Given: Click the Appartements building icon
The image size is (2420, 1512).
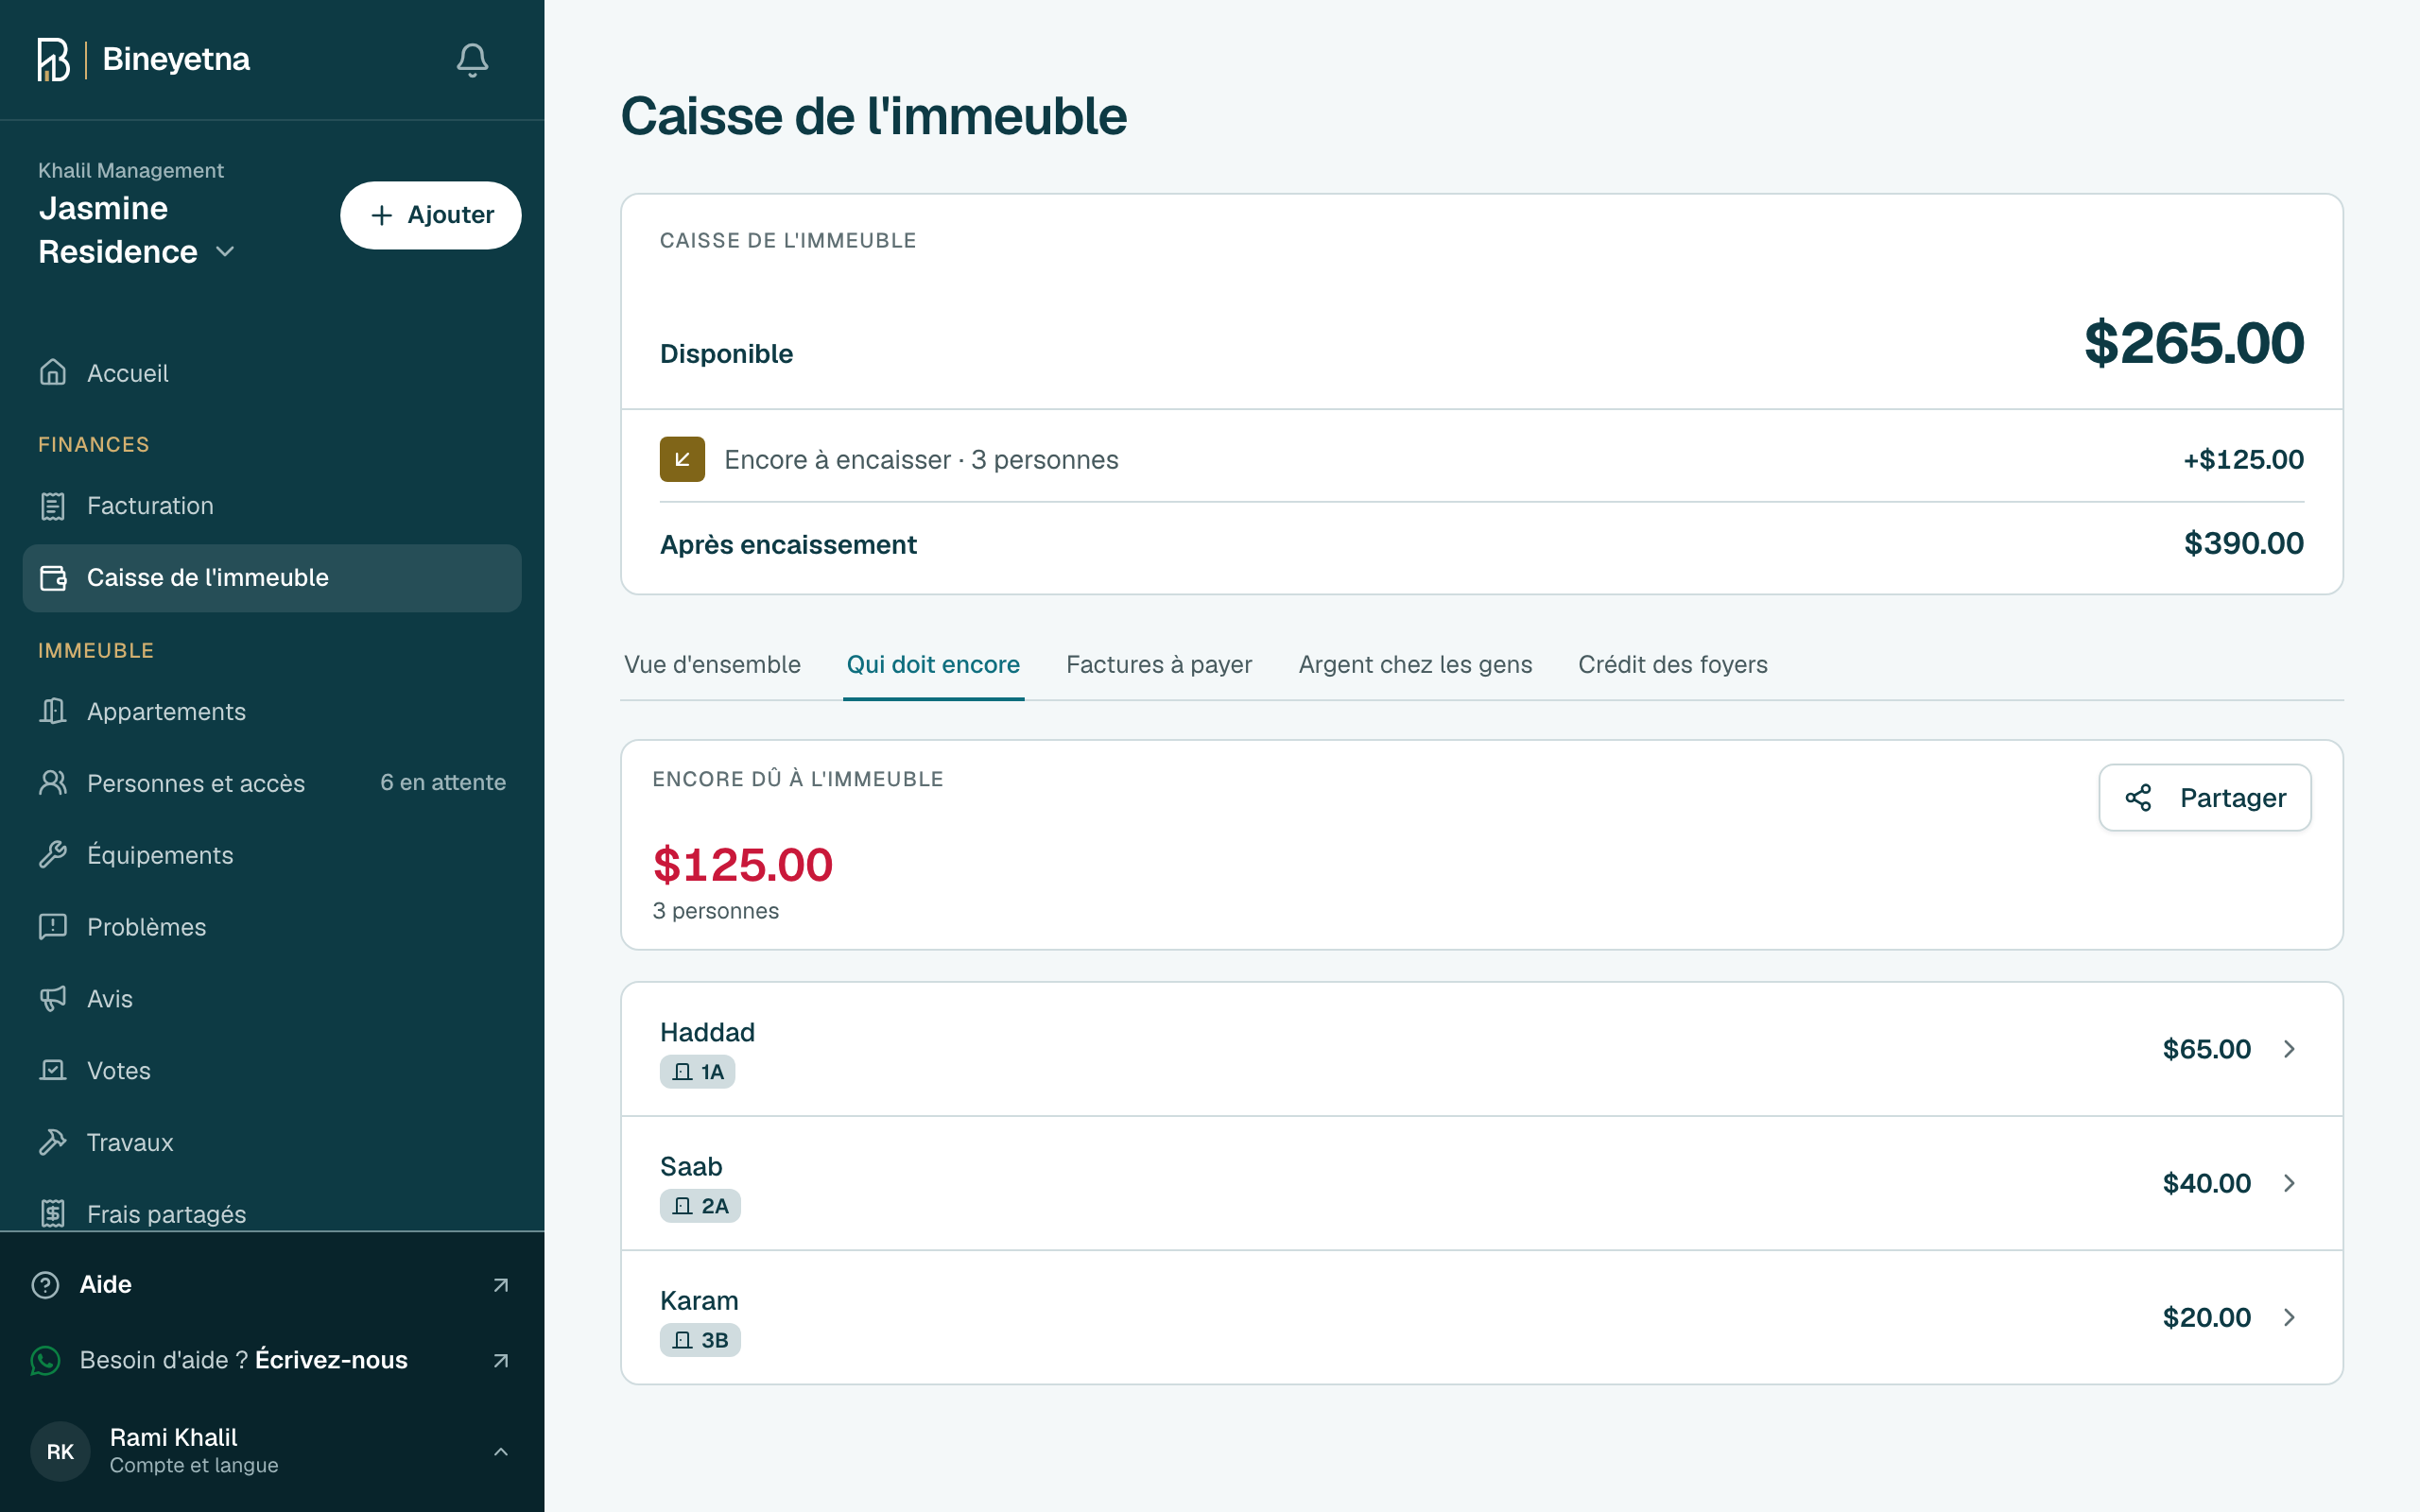Looking at the screenshot, I should pos(53,711).
